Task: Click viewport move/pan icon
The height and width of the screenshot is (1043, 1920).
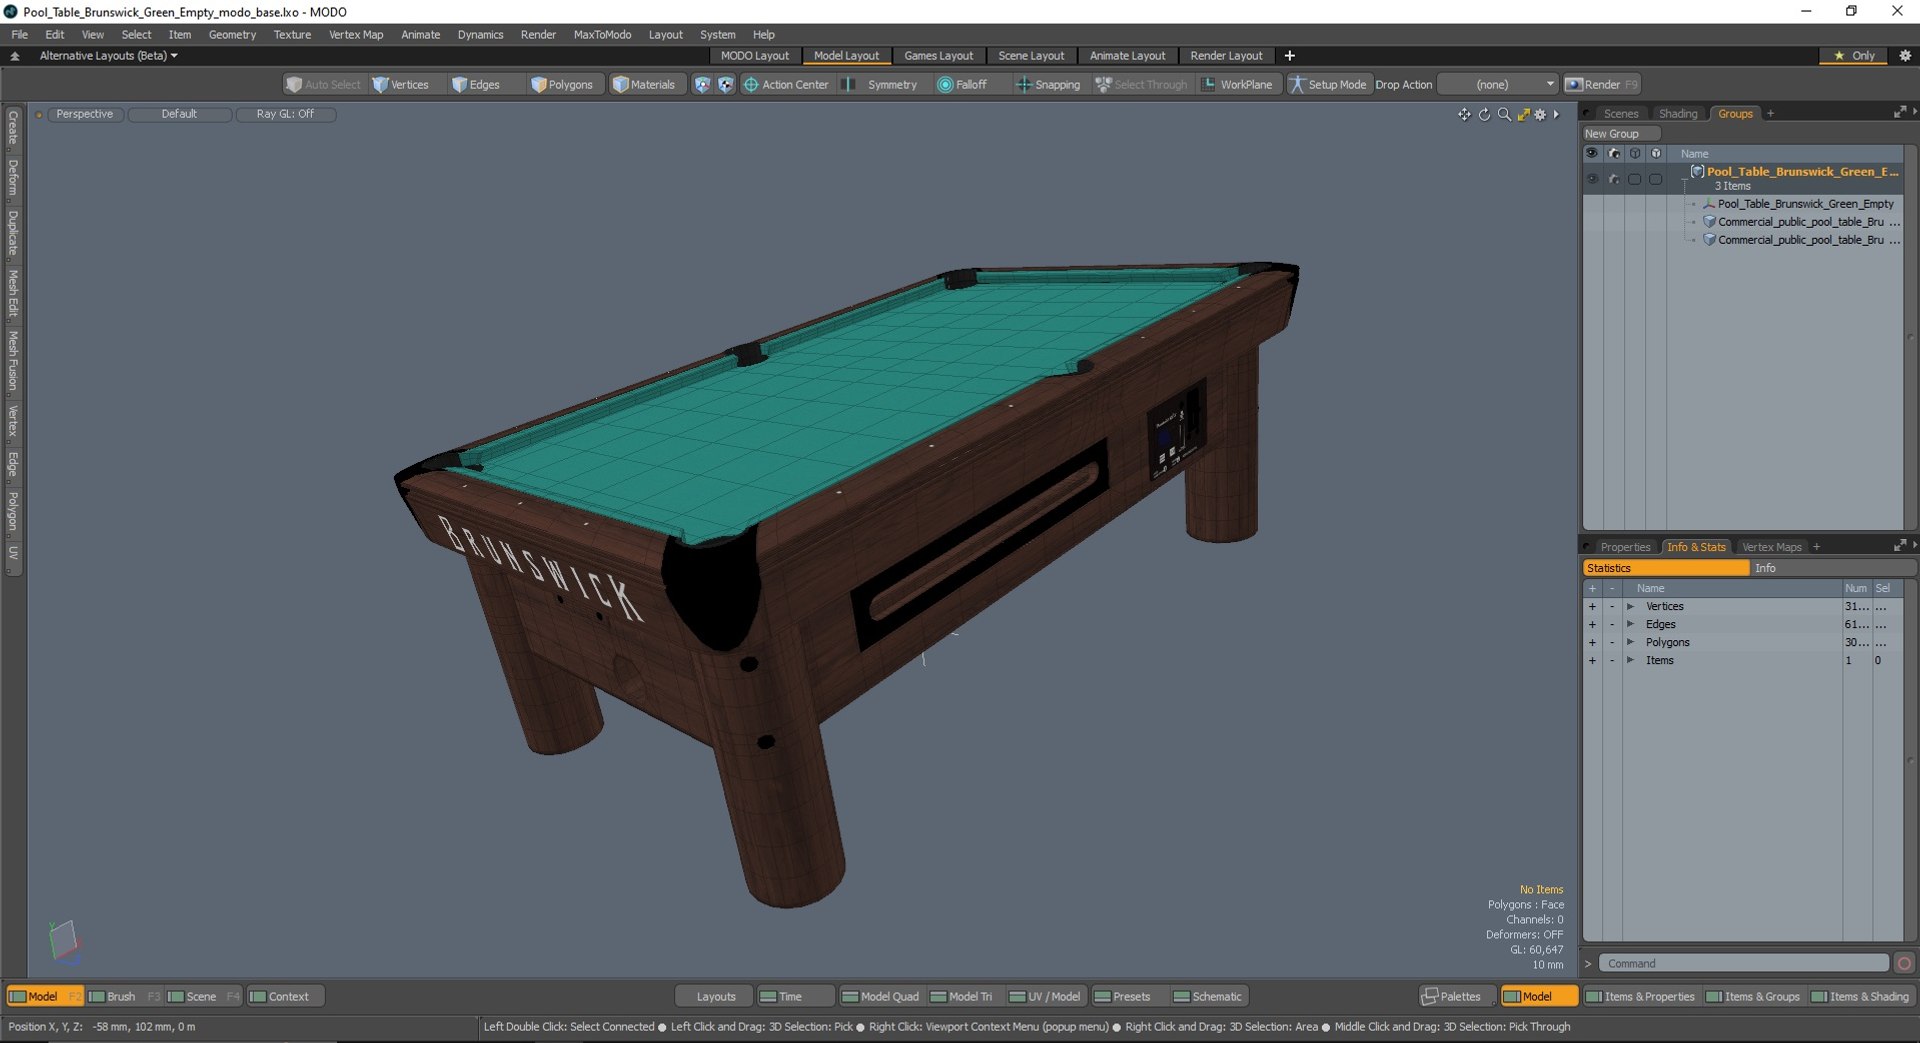Action: pyautogui.click(x=1464, y=115)
